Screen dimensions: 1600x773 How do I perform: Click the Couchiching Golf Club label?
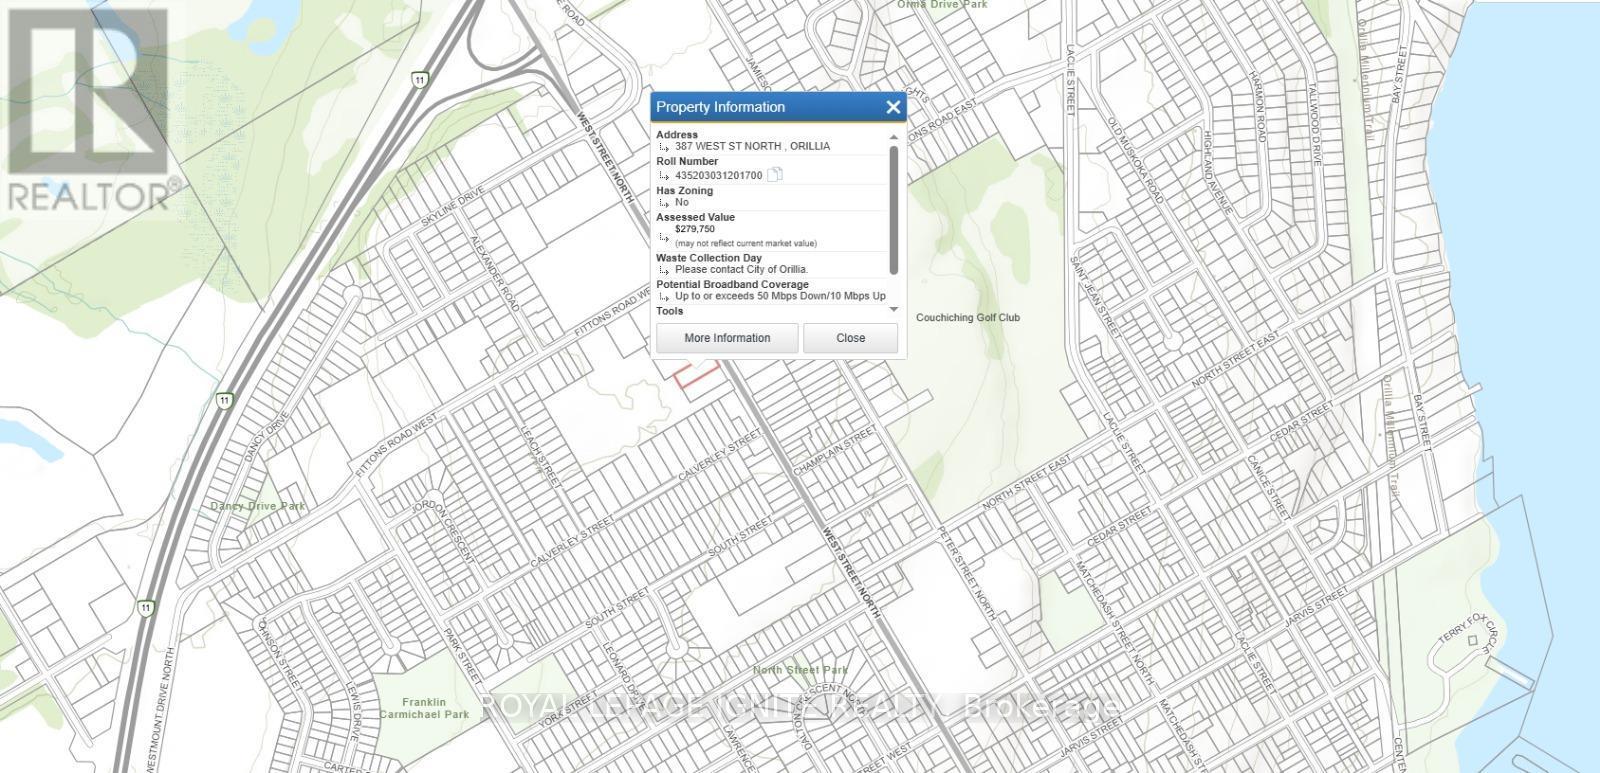[x=967, y=318]
